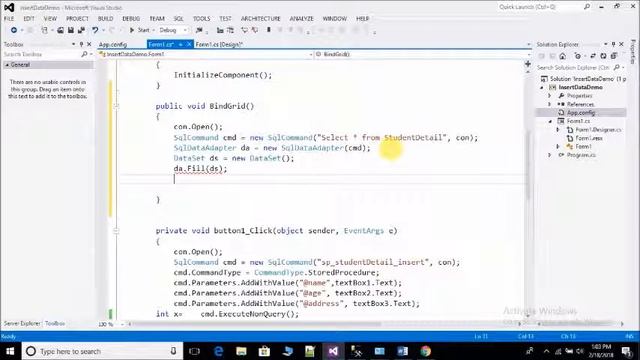Open the Toolbox window position dropdown
640x360 pixels.
click(73, 44)
